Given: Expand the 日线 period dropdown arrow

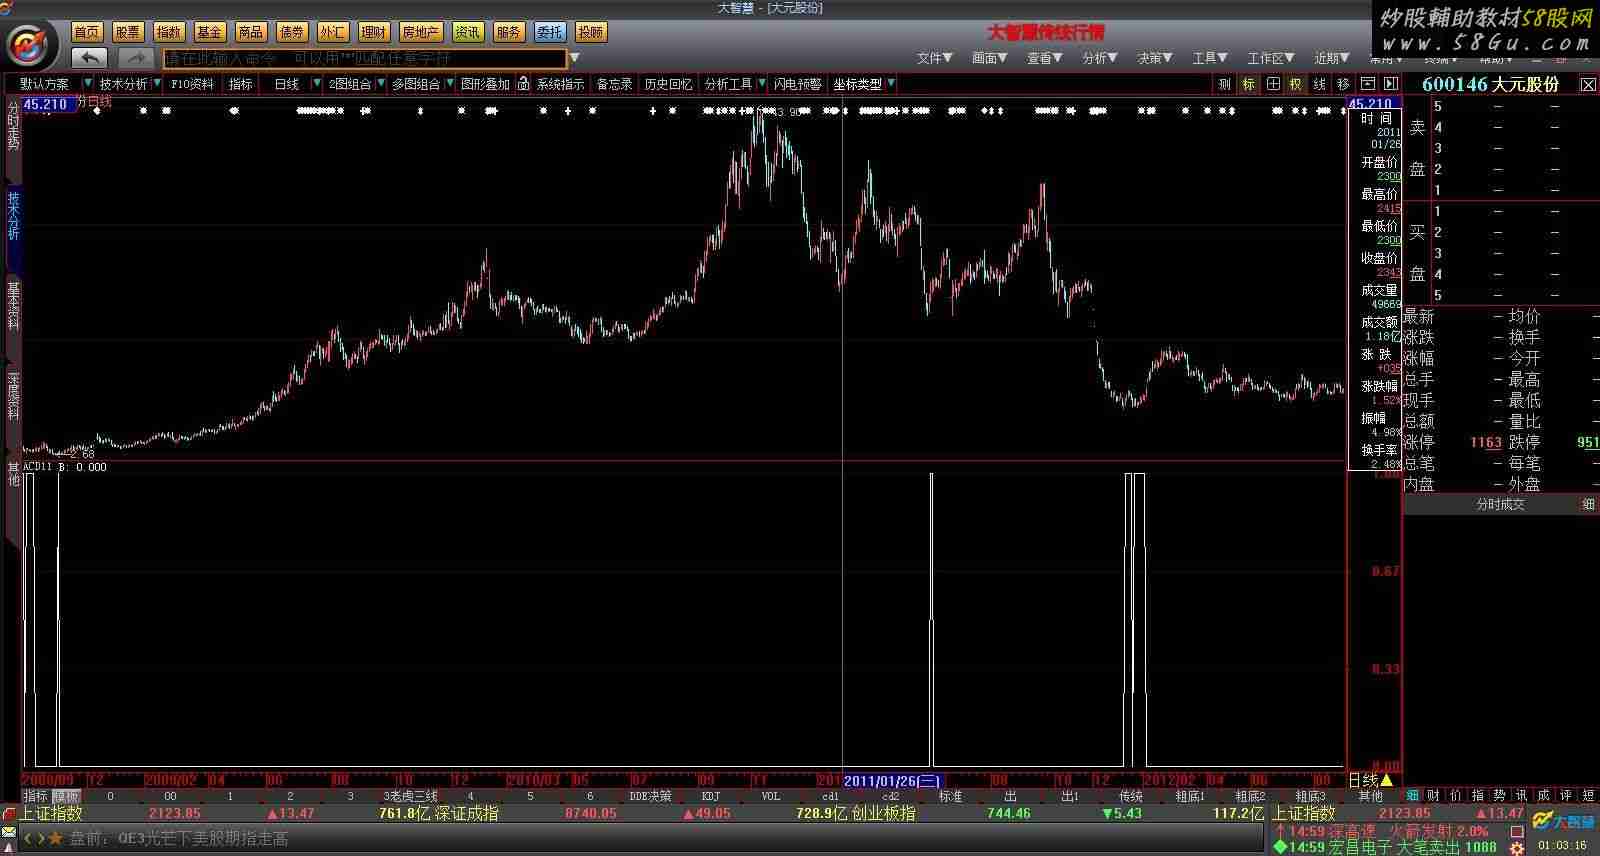Looking at the screenshot, I should (x=317, y=84).
